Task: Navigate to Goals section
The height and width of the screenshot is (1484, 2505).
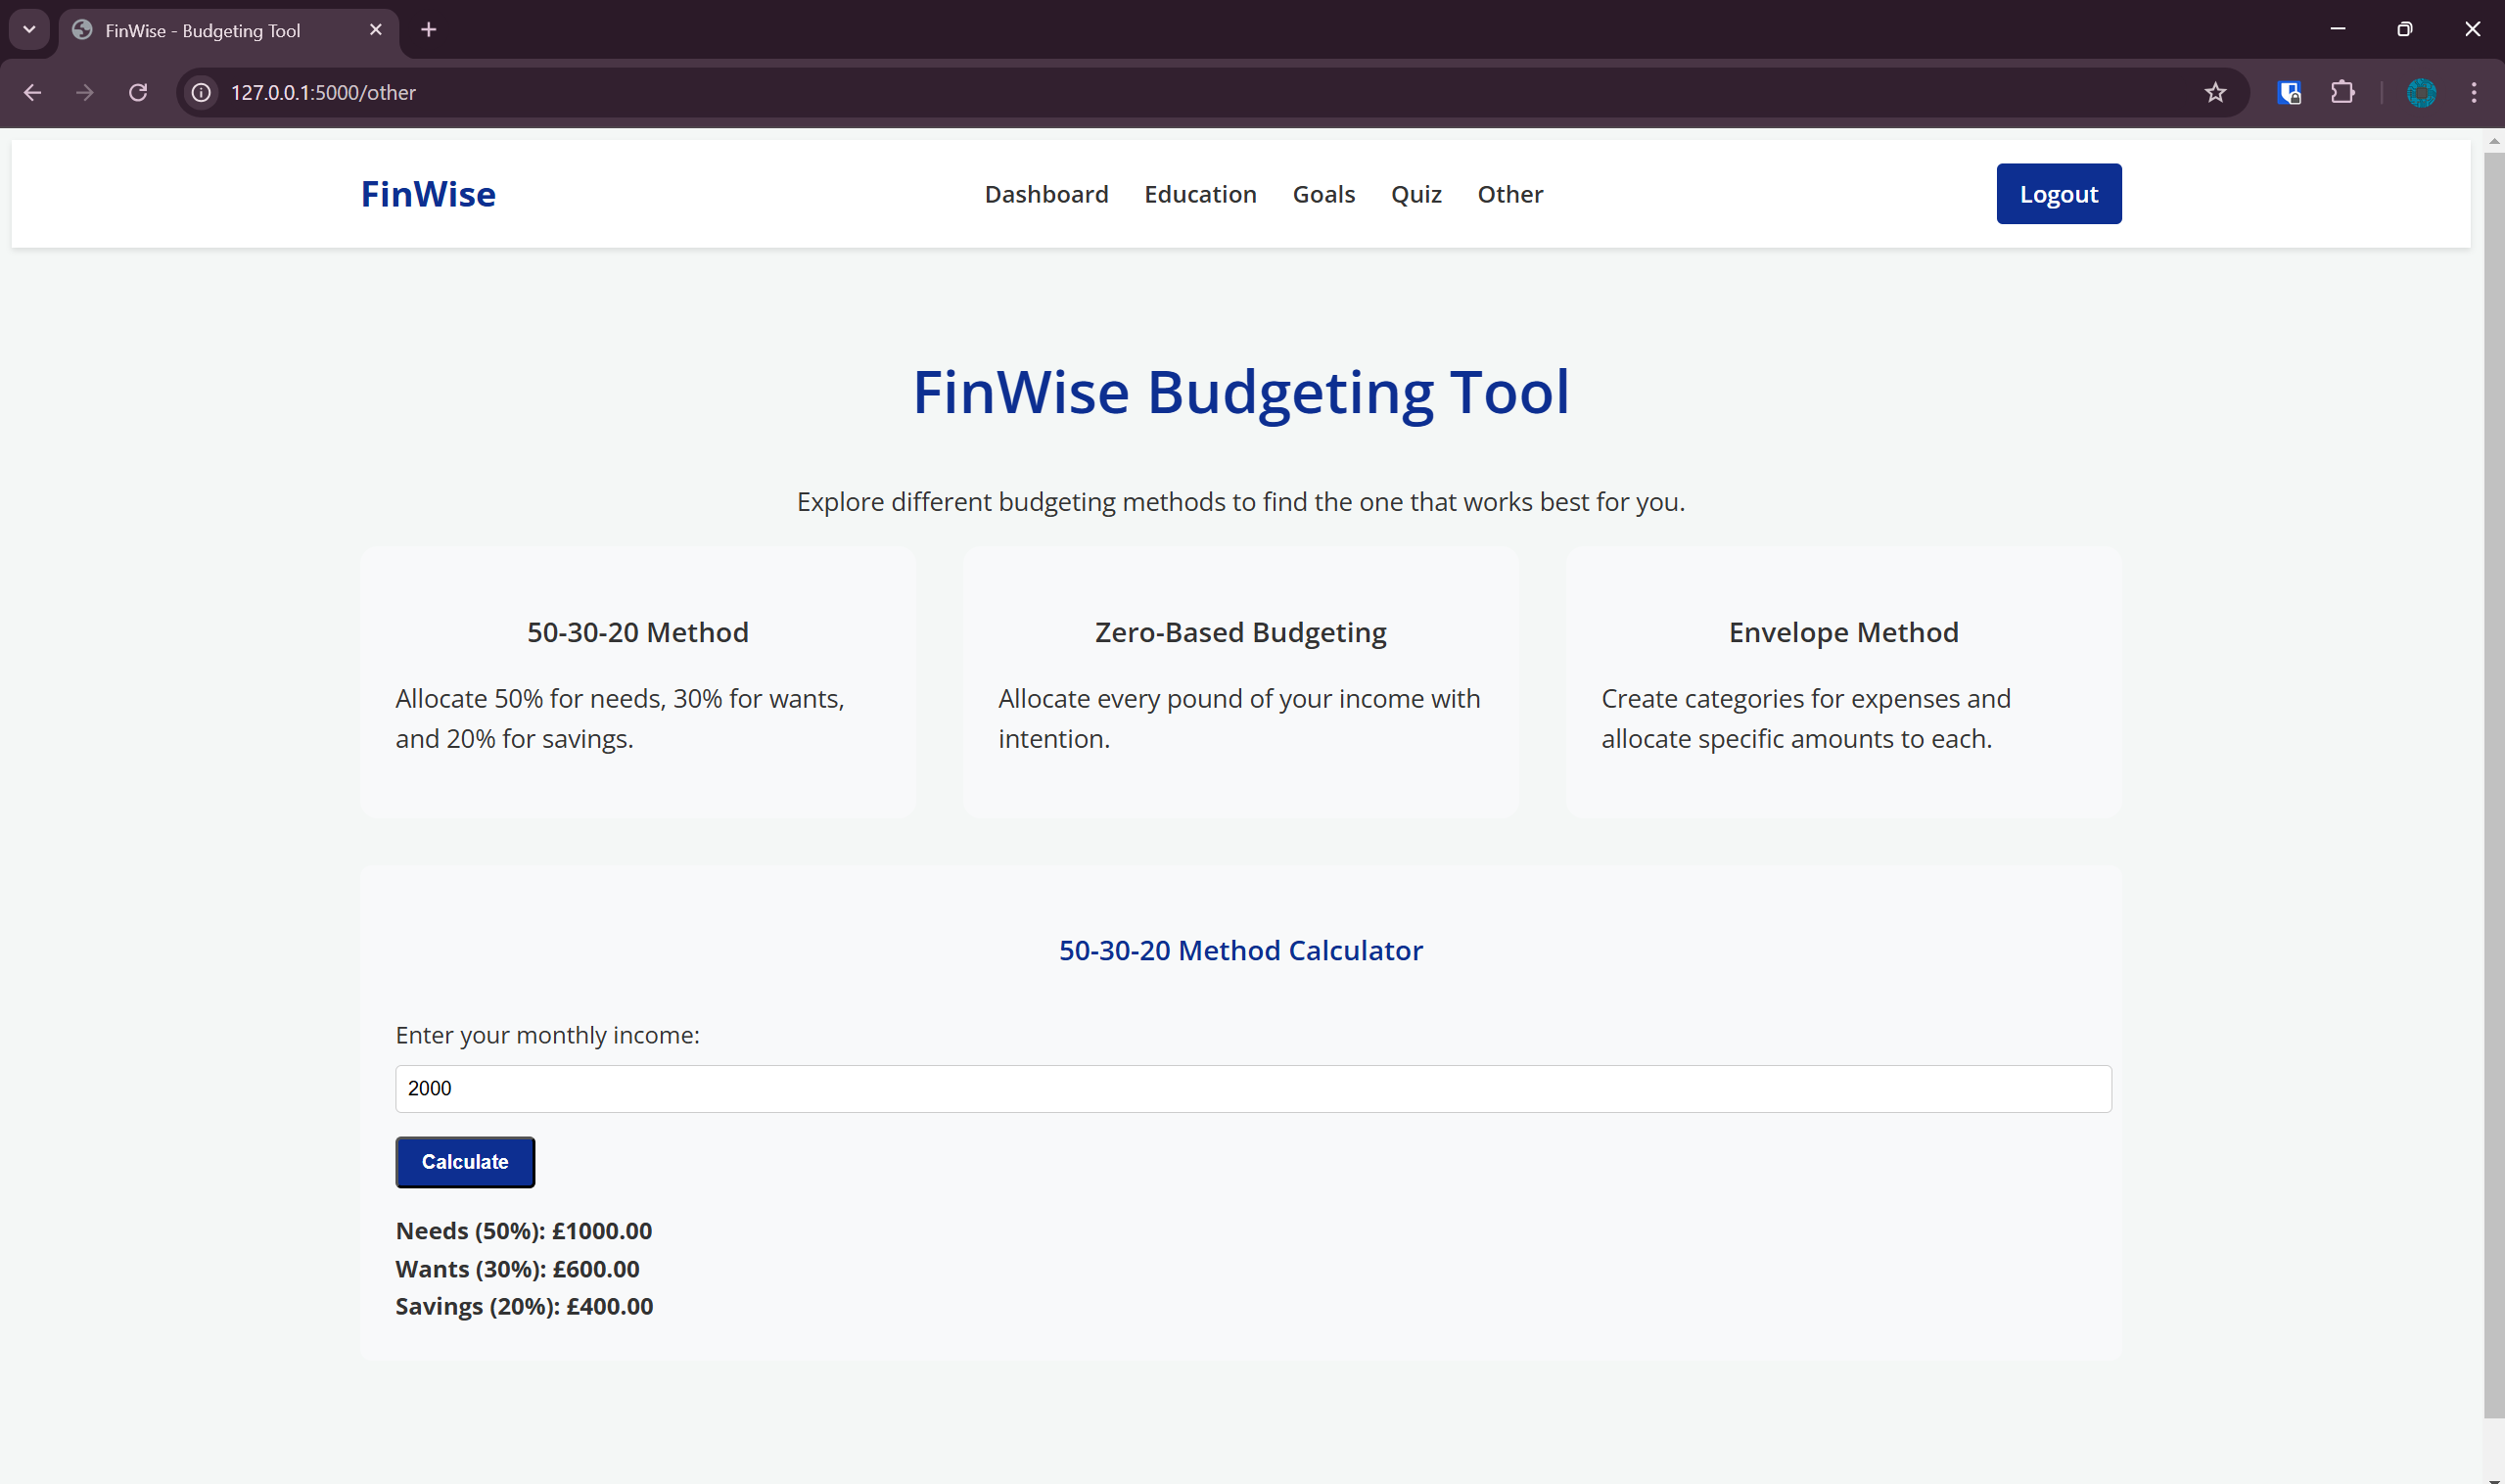Action: (x=1323, y=194)
